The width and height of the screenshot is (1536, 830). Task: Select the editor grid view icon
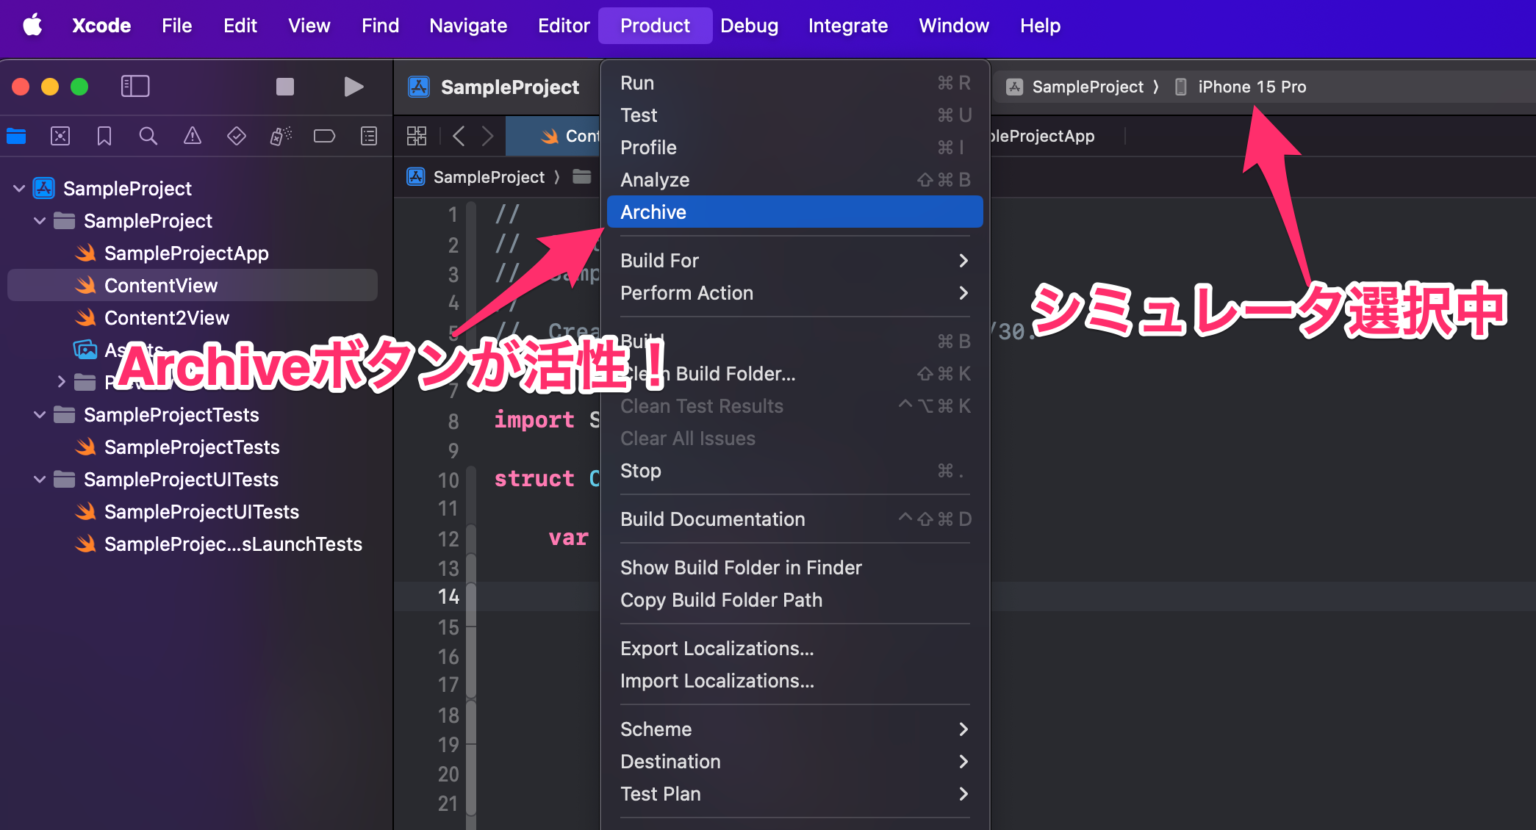pos(417,135)
